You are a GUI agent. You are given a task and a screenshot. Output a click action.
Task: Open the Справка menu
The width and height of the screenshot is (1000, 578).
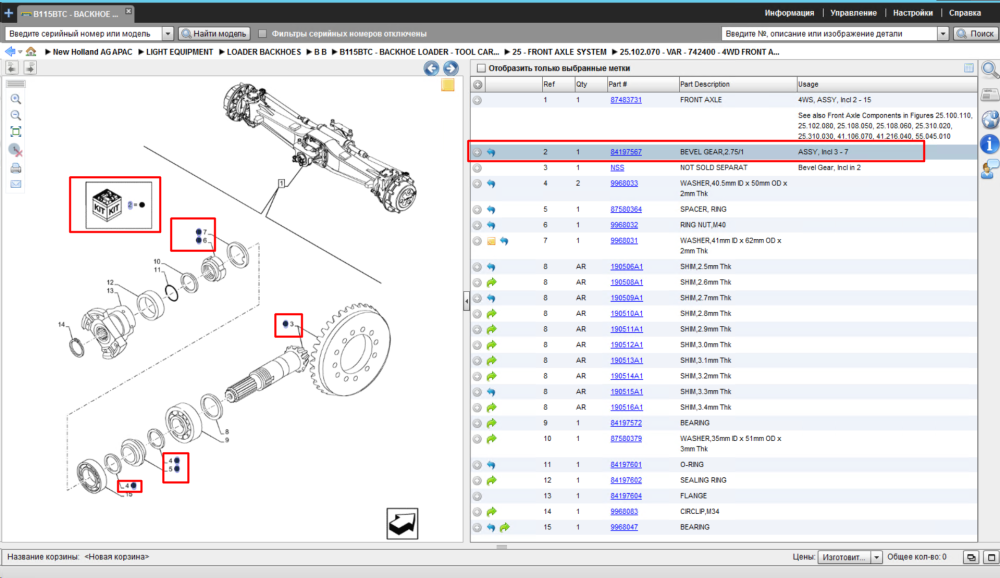coord(964,13)
